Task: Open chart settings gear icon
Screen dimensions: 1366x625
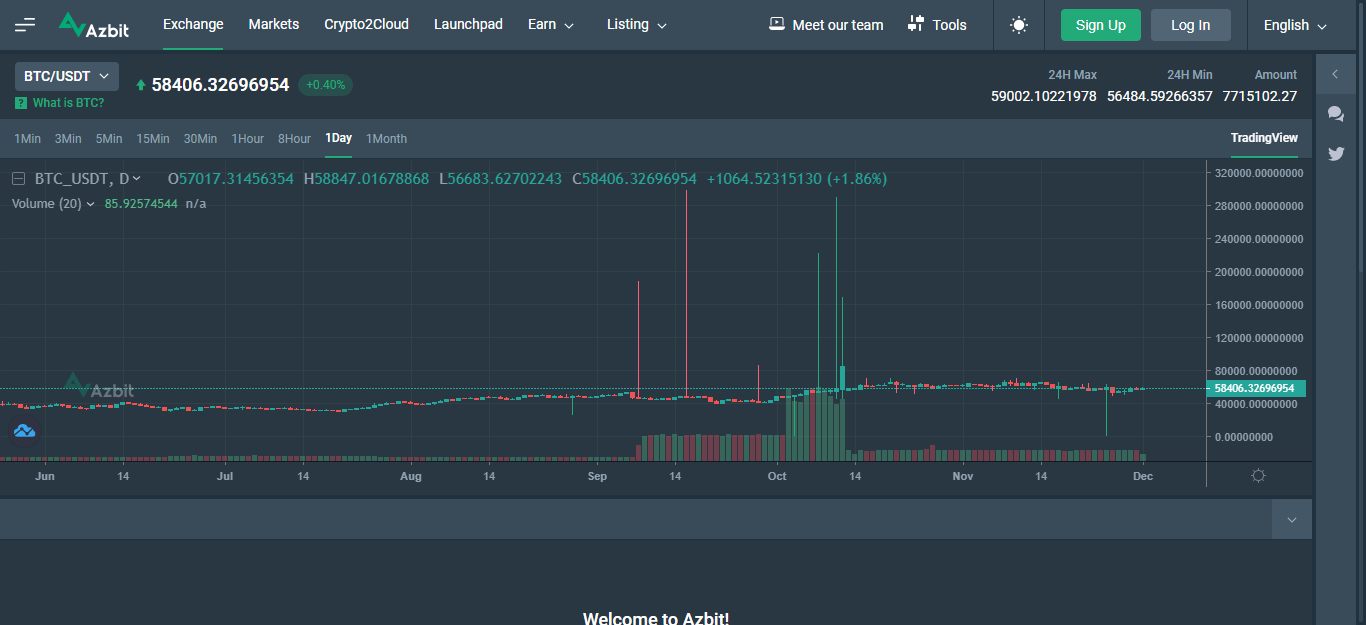Action: 1258,476
